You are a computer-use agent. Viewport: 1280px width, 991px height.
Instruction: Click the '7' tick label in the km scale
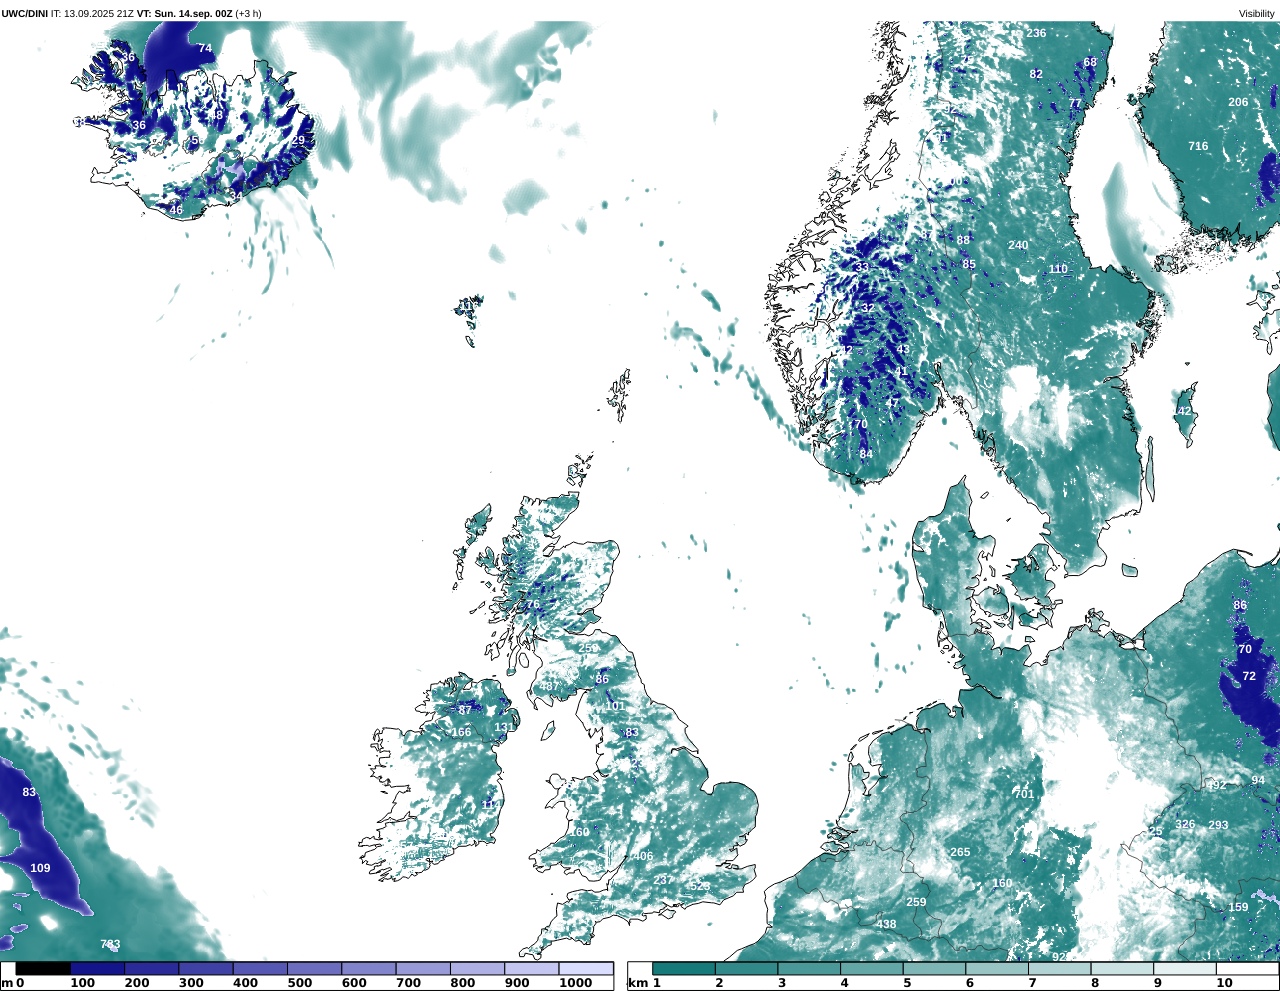pos(1032,983)
